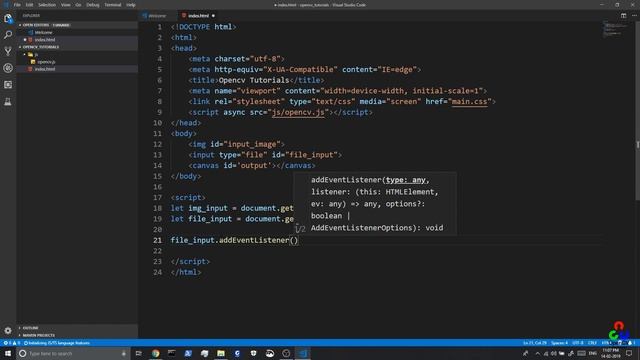The image size is (640, 360).
Task: Open the View menu
Action: 66,5
